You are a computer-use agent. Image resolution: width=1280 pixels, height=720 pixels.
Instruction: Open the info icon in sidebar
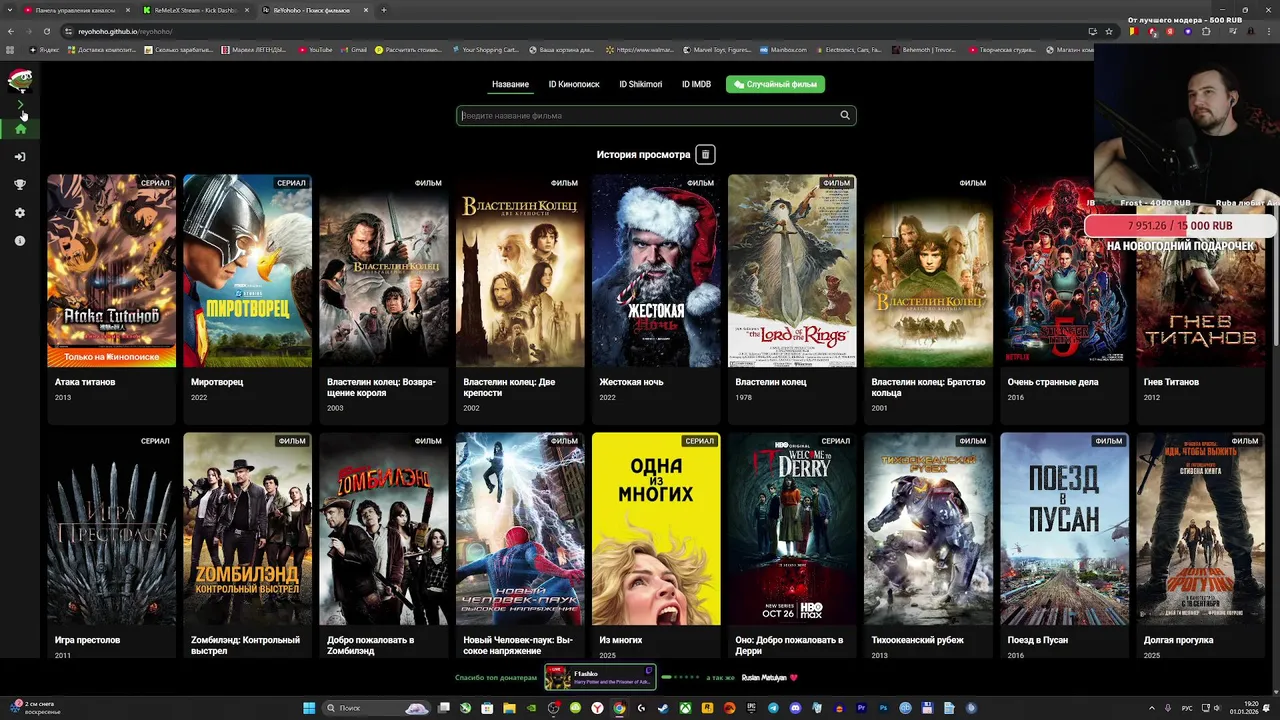click(x=20, y=240)
